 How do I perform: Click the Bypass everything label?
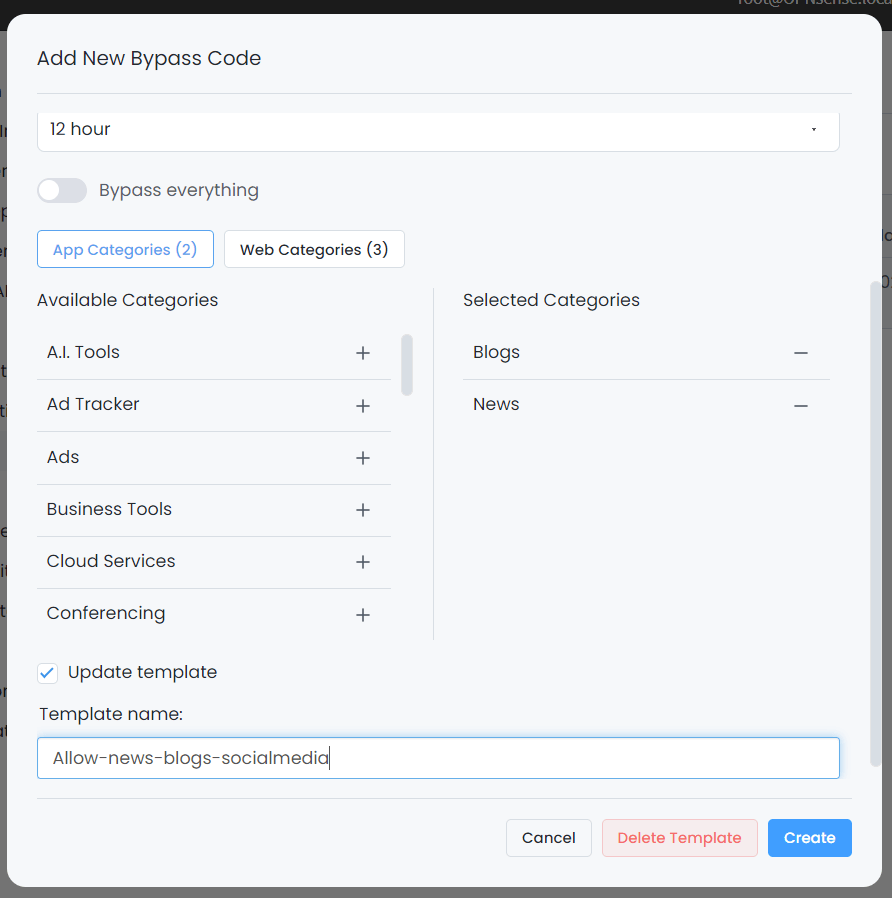[179, 190]
